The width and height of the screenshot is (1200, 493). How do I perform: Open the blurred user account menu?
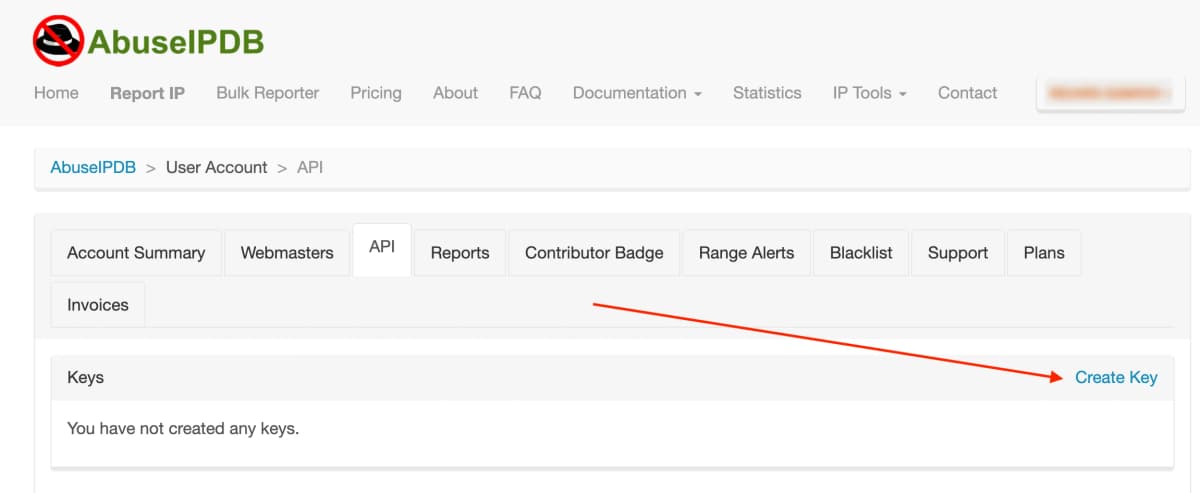click(1104, 93)
